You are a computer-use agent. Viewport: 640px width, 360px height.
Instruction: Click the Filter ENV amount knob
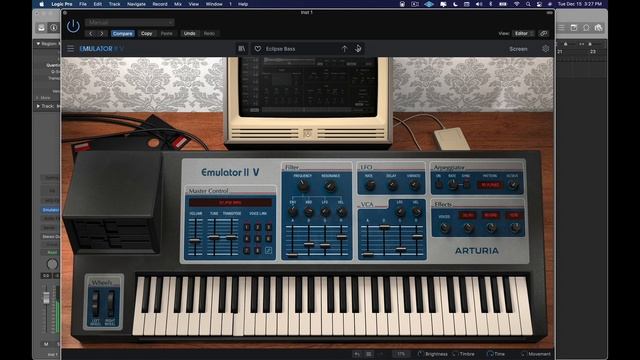tap(293, 211)
